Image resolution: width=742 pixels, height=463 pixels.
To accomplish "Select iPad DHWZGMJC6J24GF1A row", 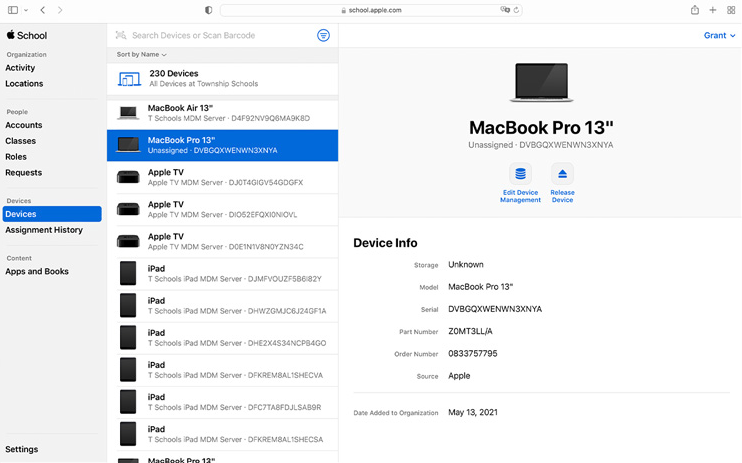I will pyautogui.click(x=222, y=306).
